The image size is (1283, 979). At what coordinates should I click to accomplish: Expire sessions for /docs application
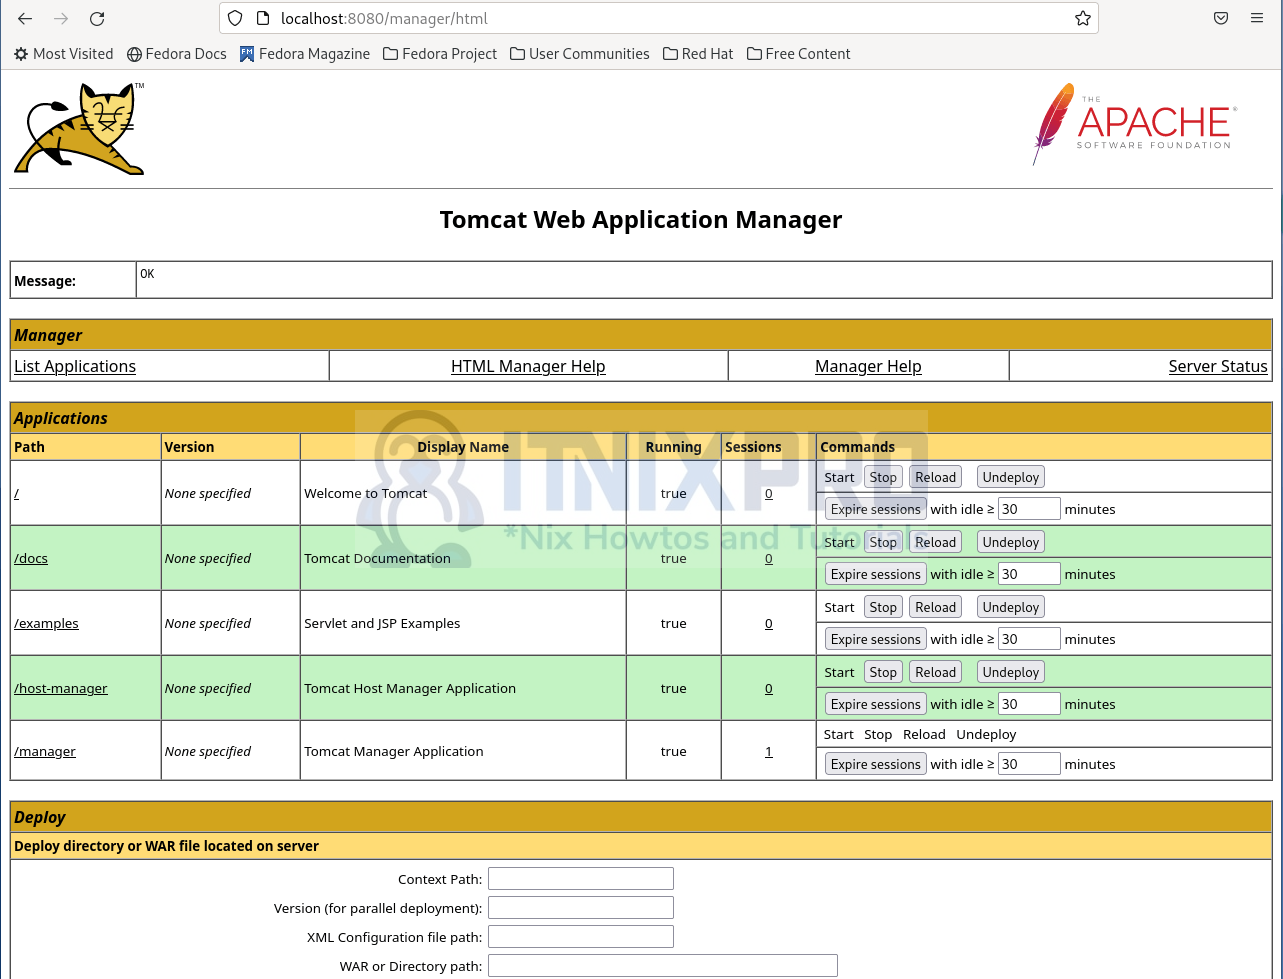(x=876, y=574)
